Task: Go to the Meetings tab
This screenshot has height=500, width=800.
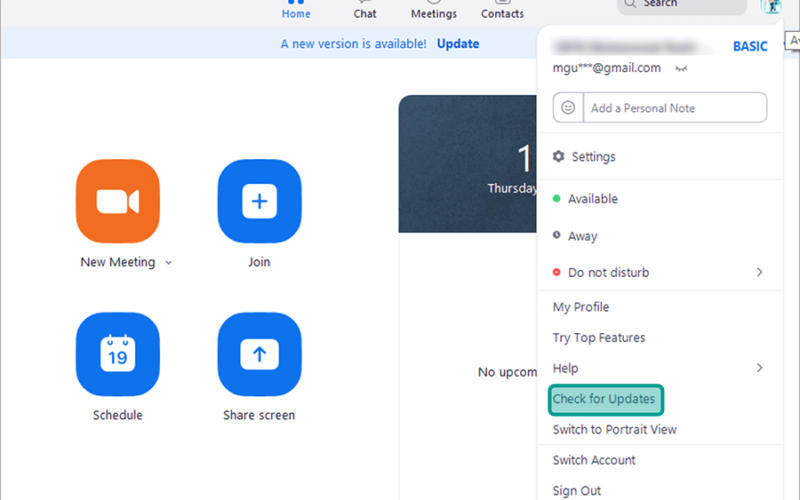Action: click(x=434, y=10)
